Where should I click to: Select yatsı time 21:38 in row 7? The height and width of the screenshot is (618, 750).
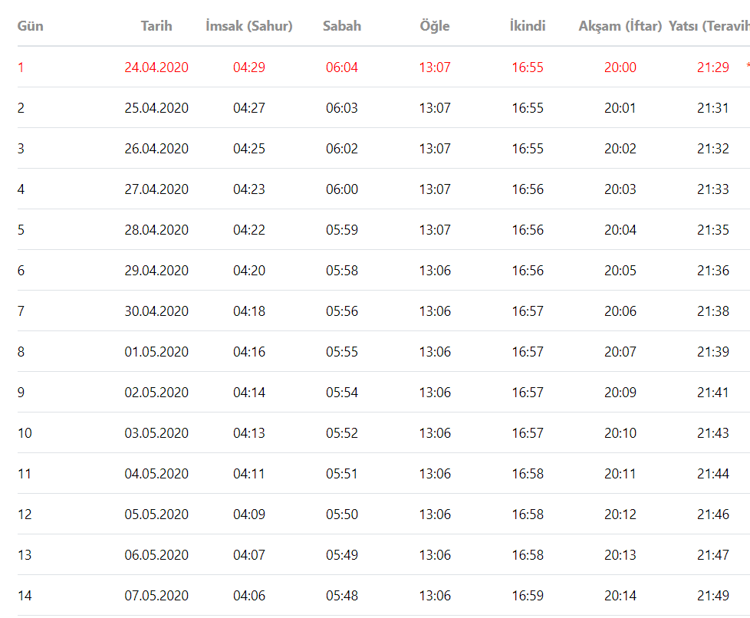coord(713,312)
